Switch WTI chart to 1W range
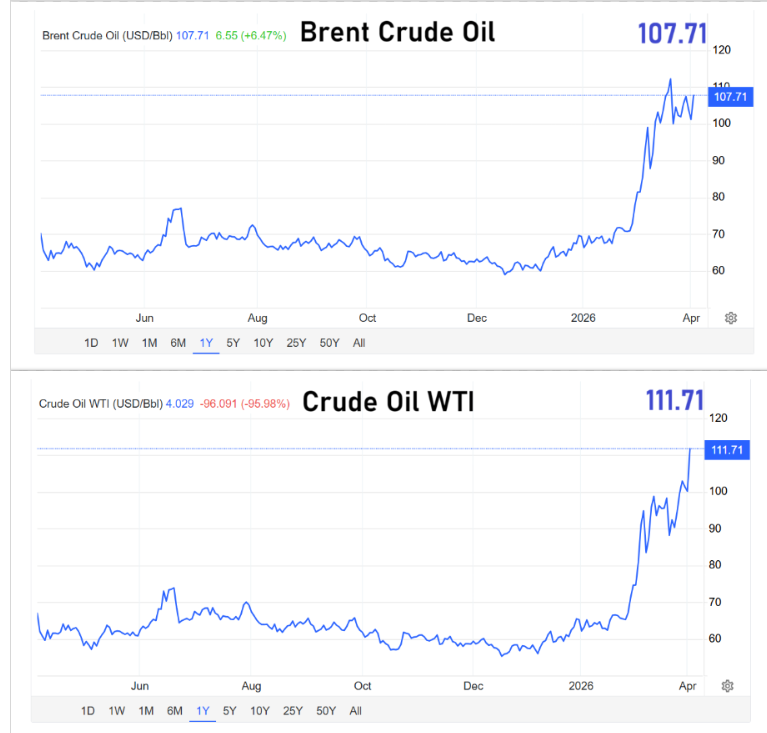Screen dimensions: 767x733 click(x=117, y=711)
